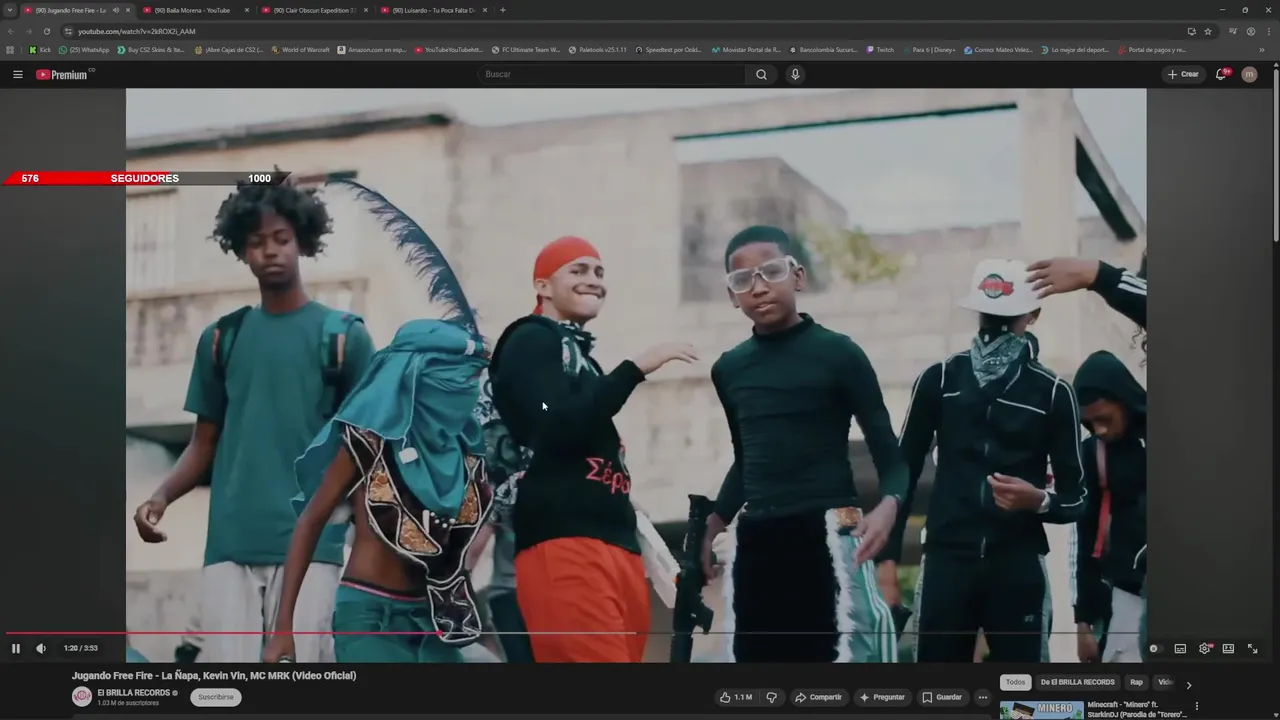1280x720 pixels.
Task: Open the WhatsApp bookmark
Action: (84, 49)
